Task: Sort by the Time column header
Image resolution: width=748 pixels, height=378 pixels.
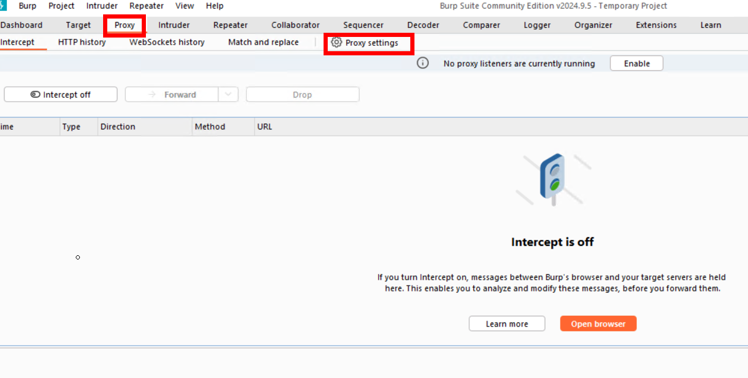Action: (30, 126)
